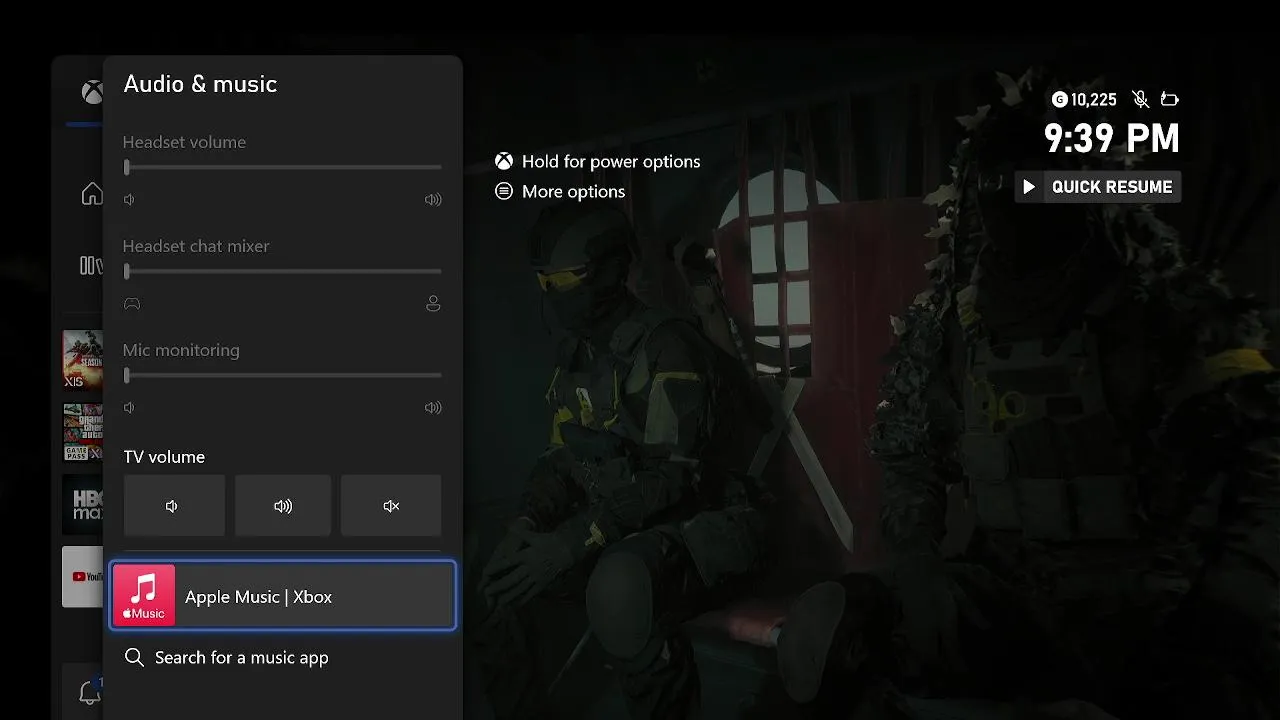Screen dimensions: 1280x720
Task: Click mic monitoring high speaker icon
Action: tap(433, 408)
